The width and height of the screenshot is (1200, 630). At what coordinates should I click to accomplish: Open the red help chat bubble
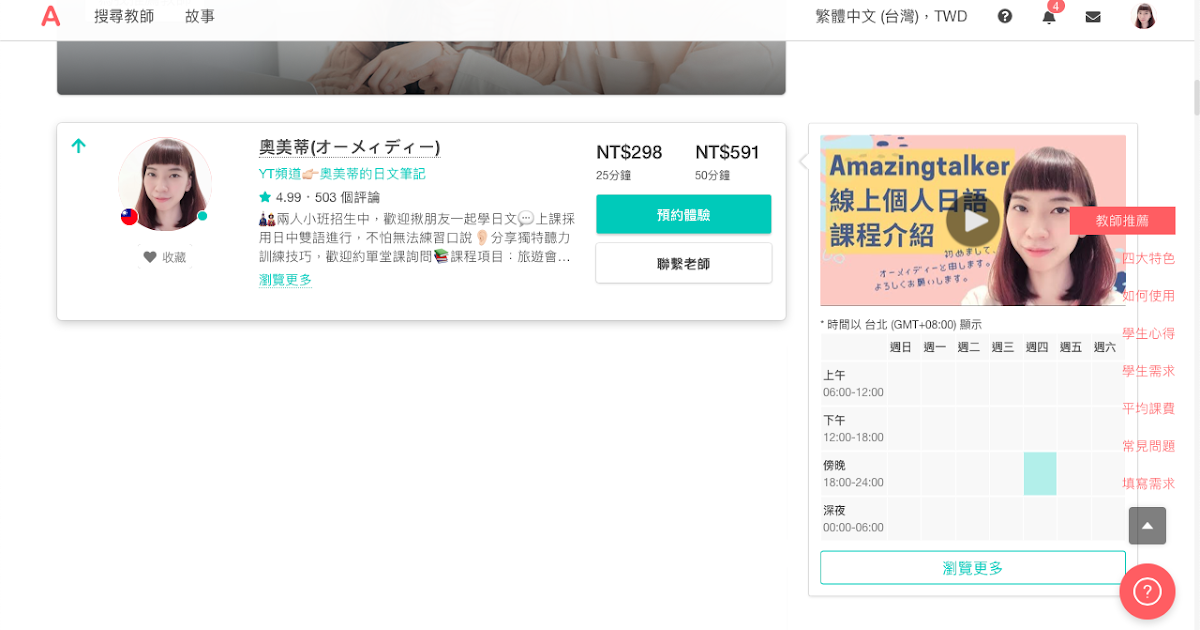(x=1147, y=592)
